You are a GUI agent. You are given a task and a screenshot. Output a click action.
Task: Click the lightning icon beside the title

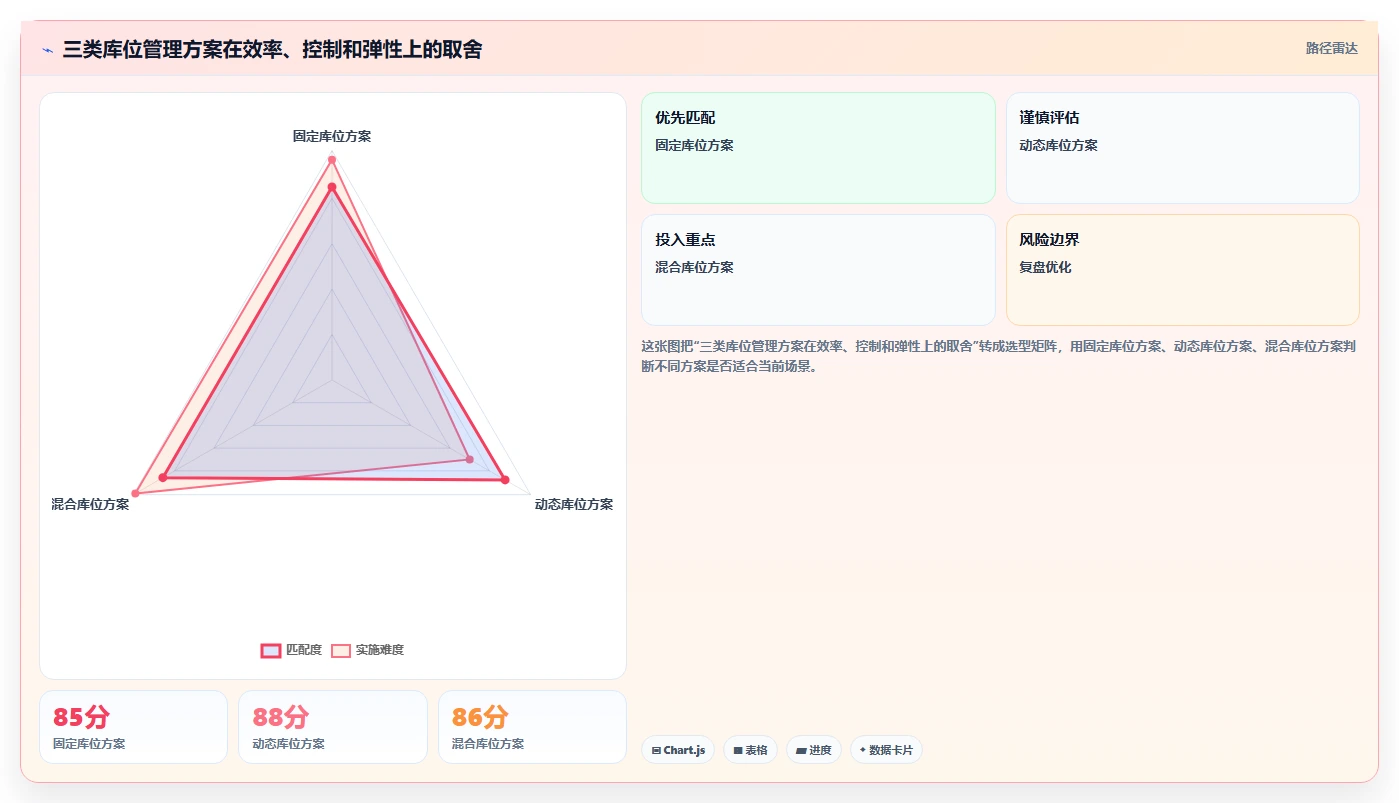click(x=47, y=49)
